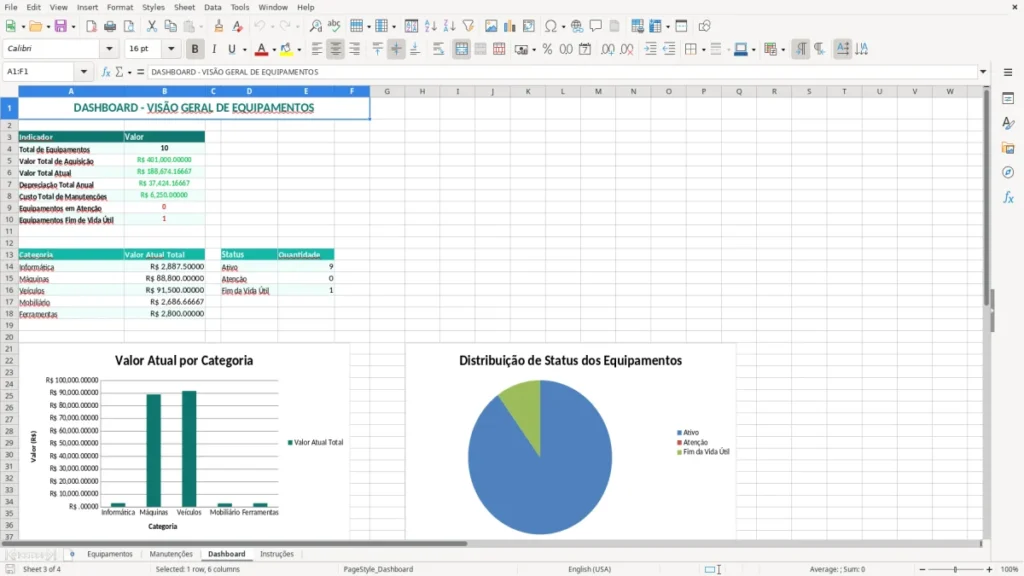Open sidebar Gallery panel icon

pos(1008,148)
